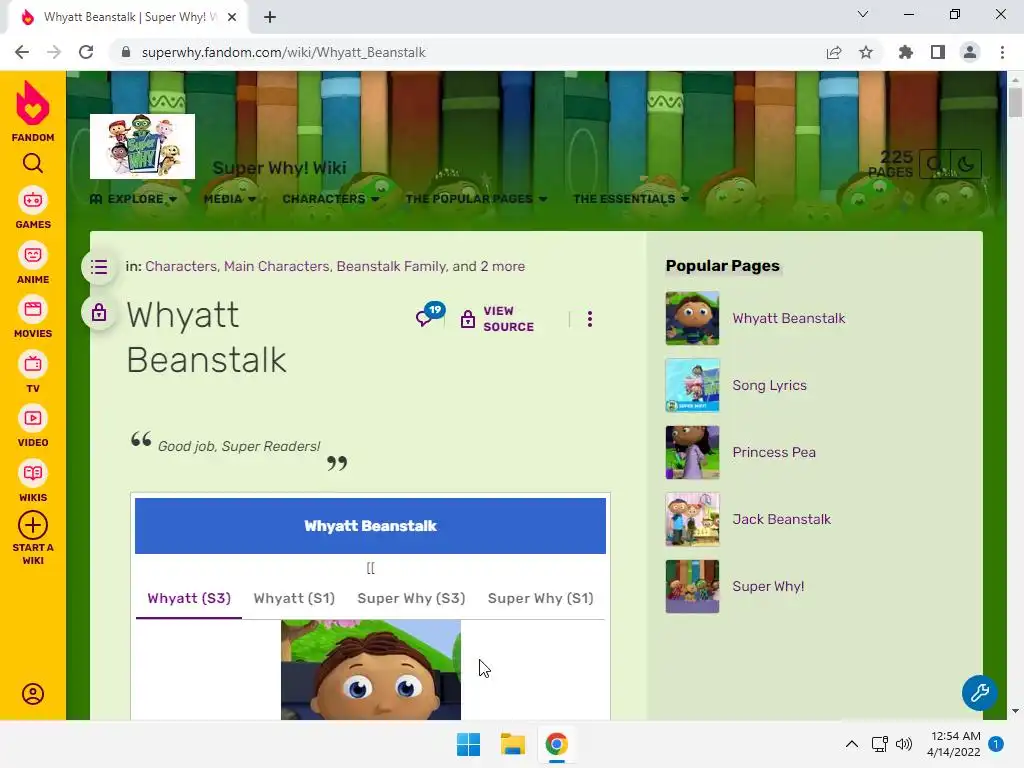Open the Fandom sidebar search icon
This screenshot has height=768, width=1024.
point(33,163)
